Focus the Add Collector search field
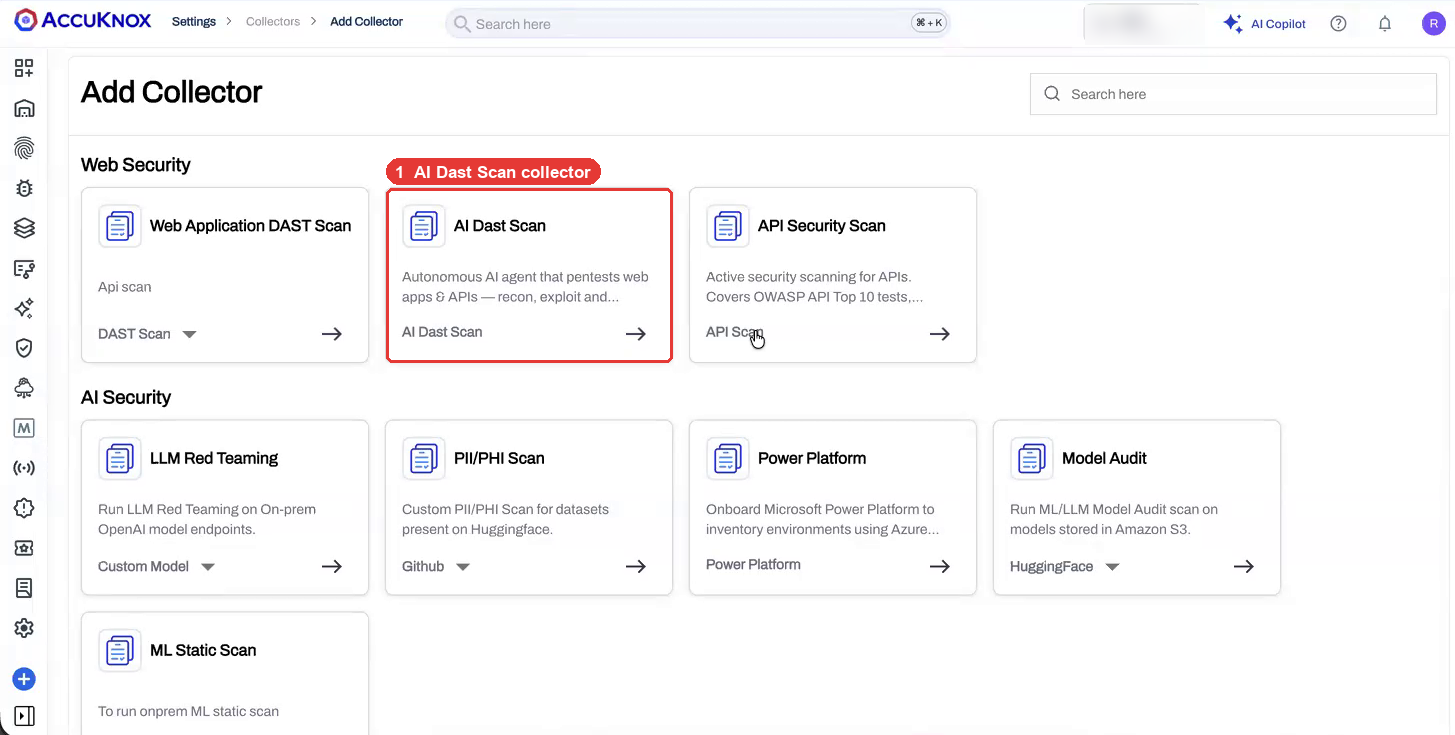The width and height of the screenshot is (1455, 735). pos(1233,94)
